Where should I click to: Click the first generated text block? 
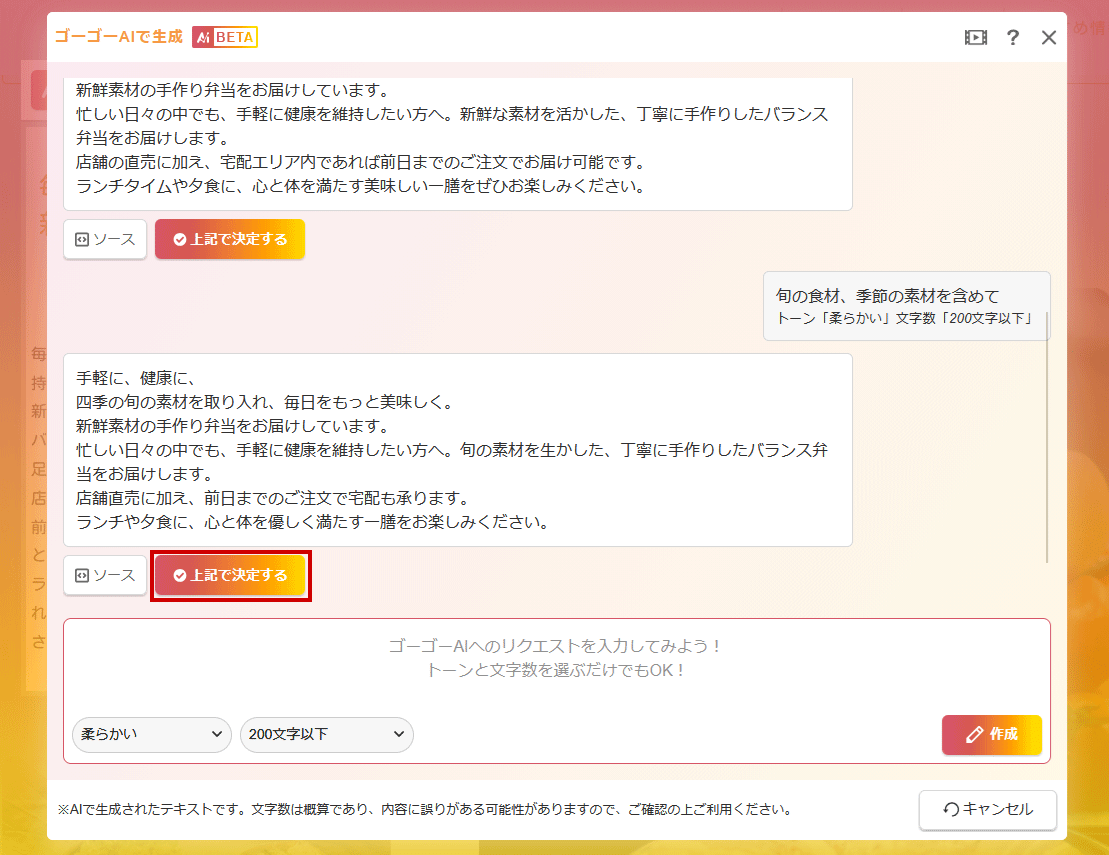pyautogui.click(x=457, y=140)
